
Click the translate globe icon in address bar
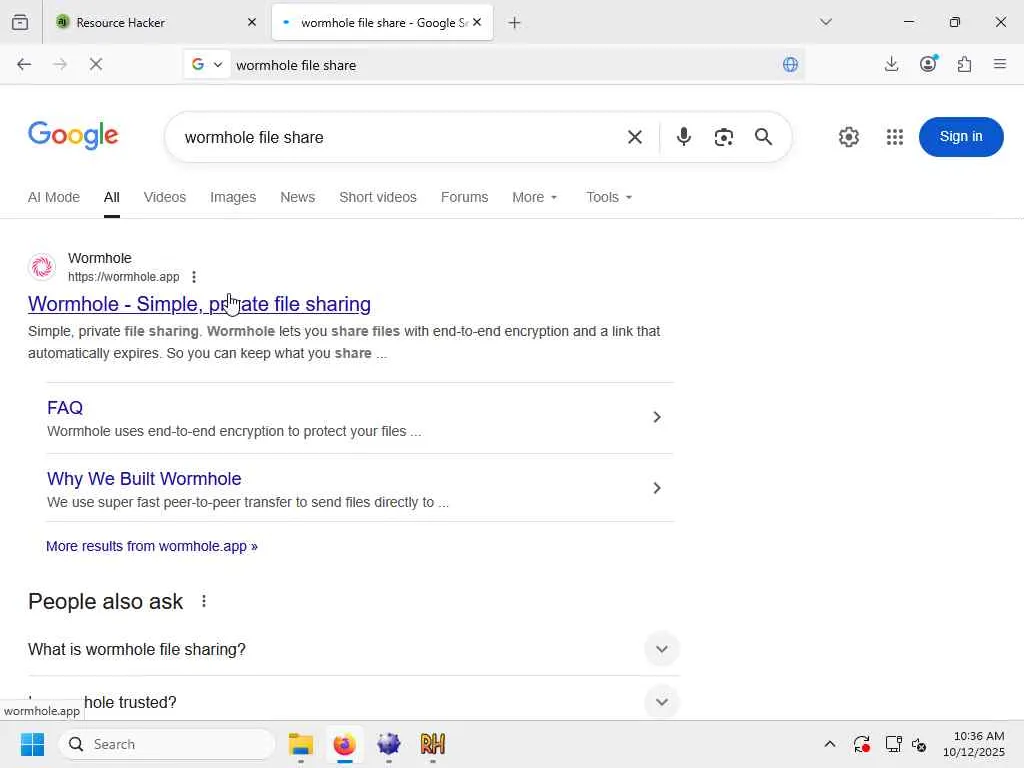pos(790,64)
